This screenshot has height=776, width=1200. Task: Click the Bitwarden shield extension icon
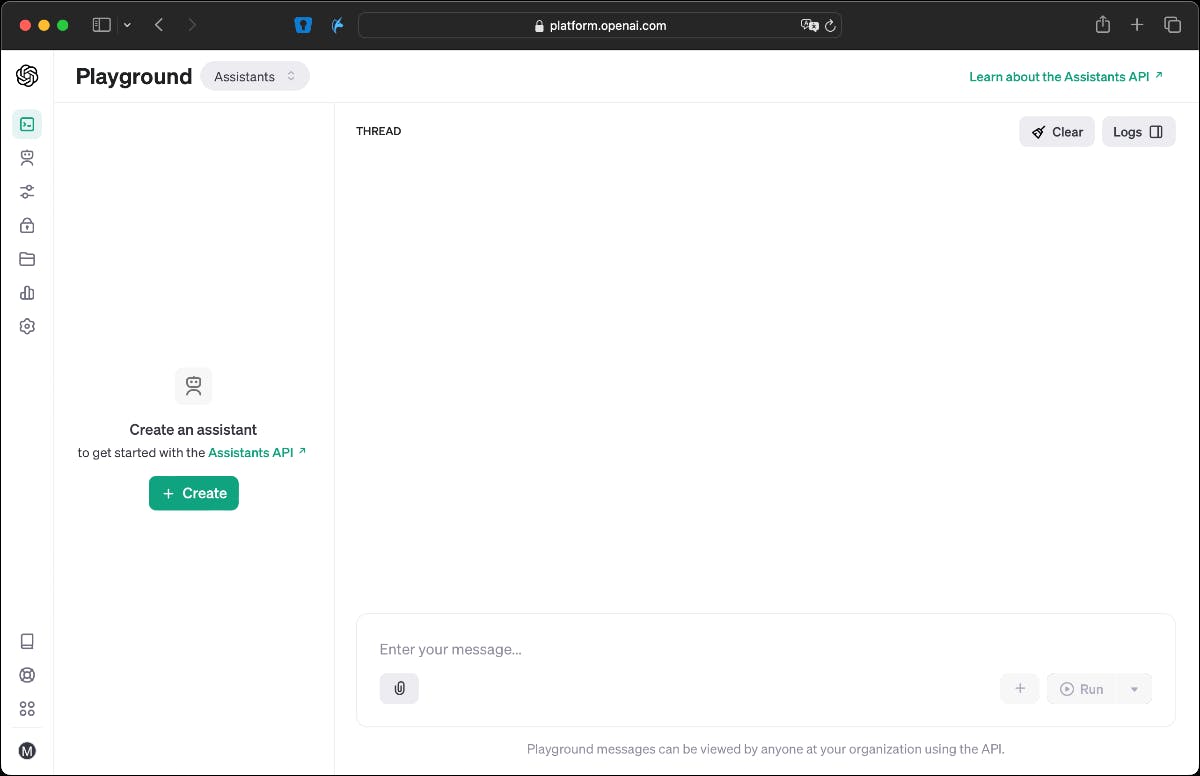(x=304, y=26)
